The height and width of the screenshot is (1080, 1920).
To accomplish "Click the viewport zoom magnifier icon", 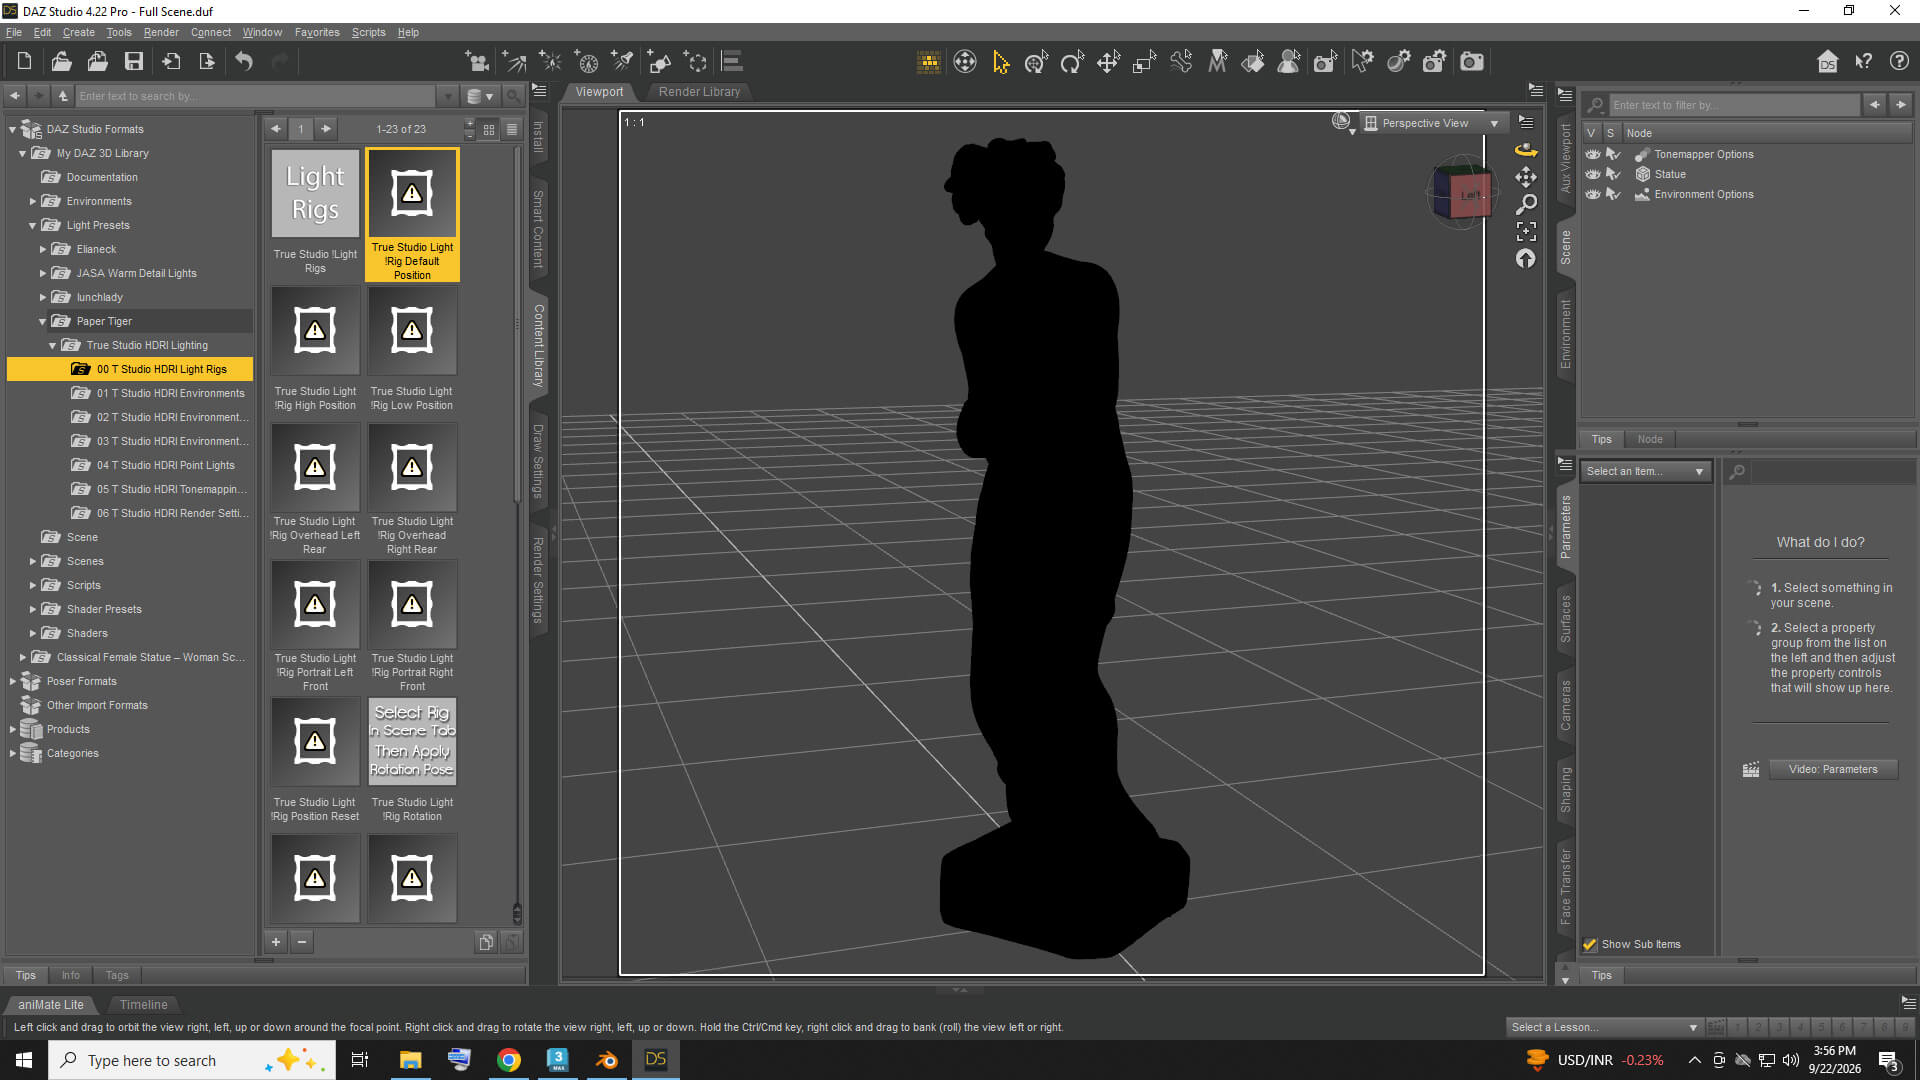I will (x=1526, y=205).
